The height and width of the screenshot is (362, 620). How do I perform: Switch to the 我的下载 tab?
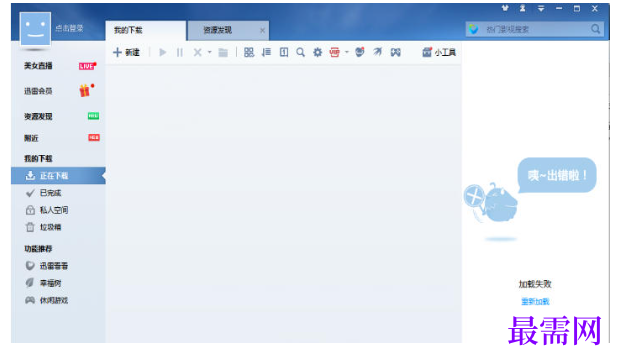coord(146,30)
